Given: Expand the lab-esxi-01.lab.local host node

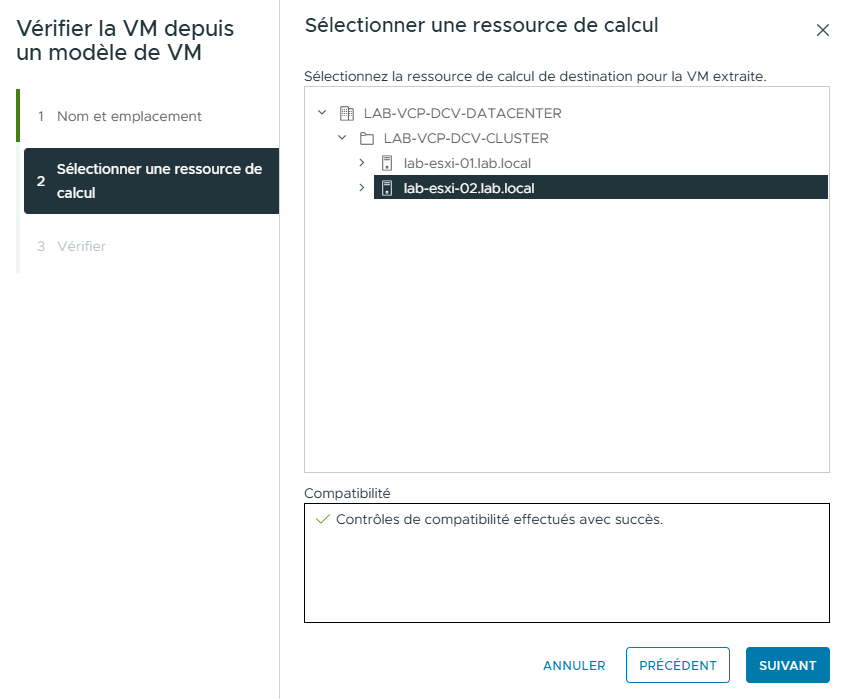Looking at the screenshot, I should 361,163.
